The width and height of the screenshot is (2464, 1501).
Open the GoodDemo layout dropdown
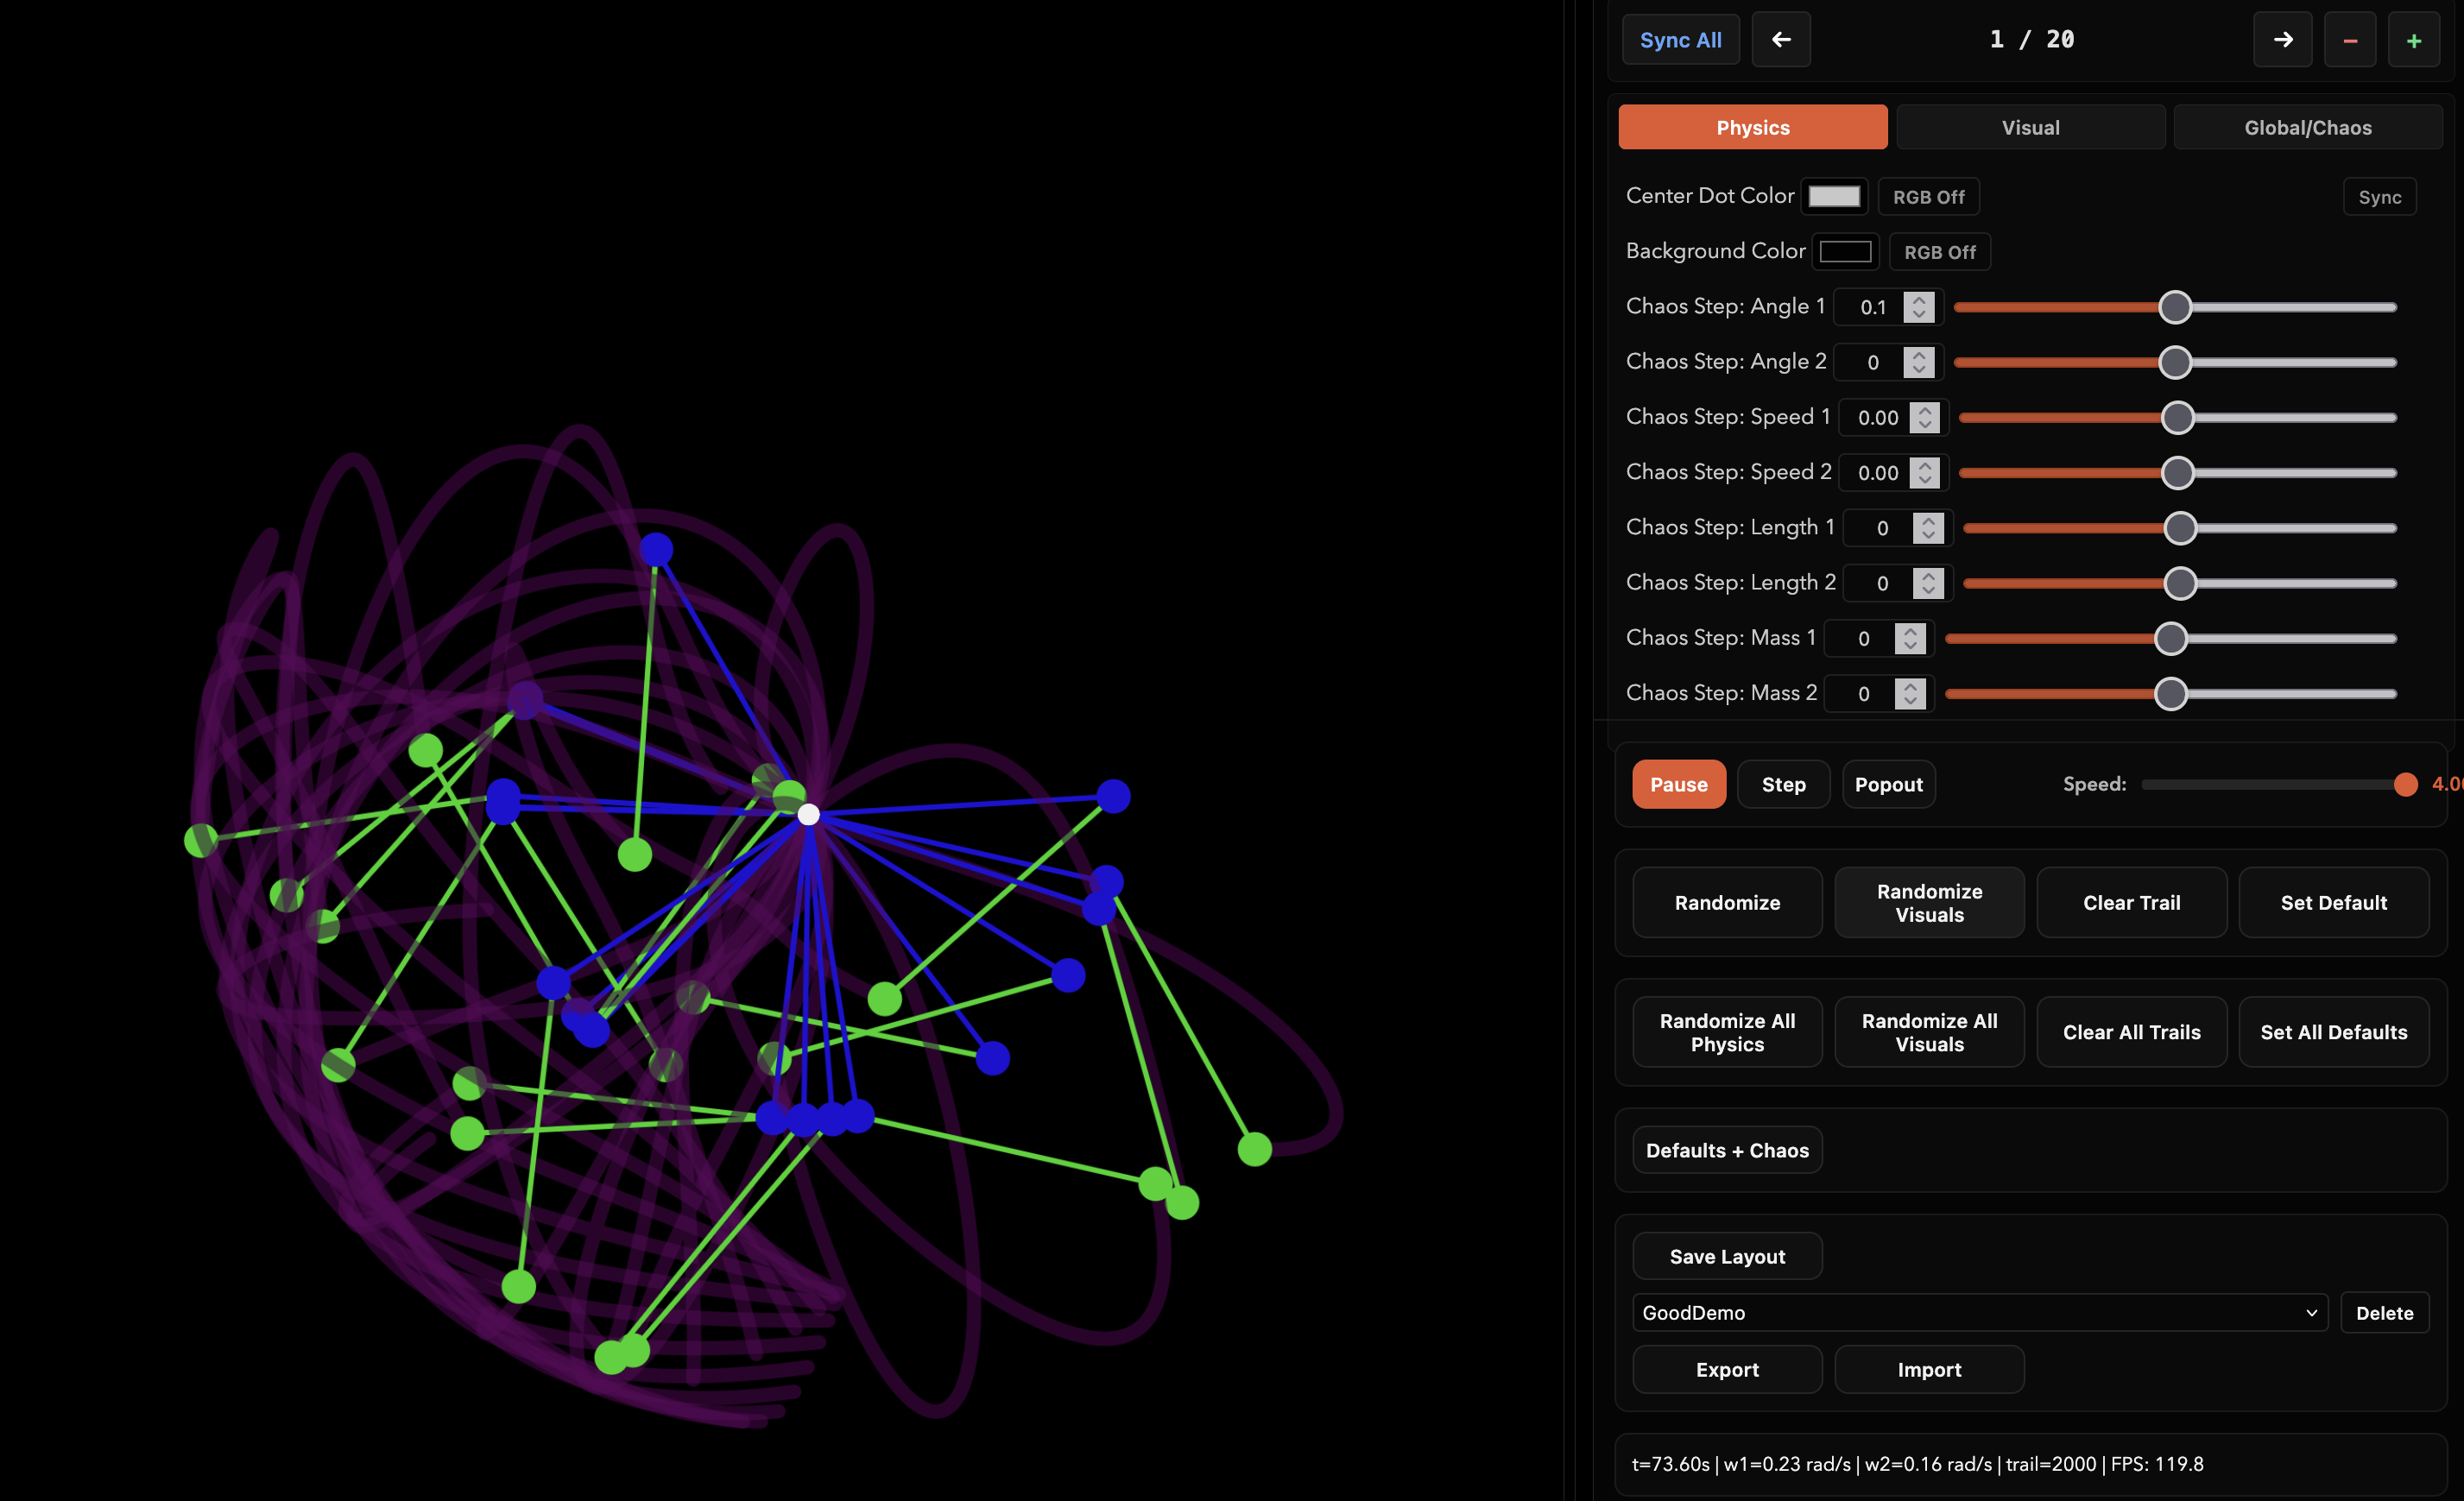point(1979,1312)
